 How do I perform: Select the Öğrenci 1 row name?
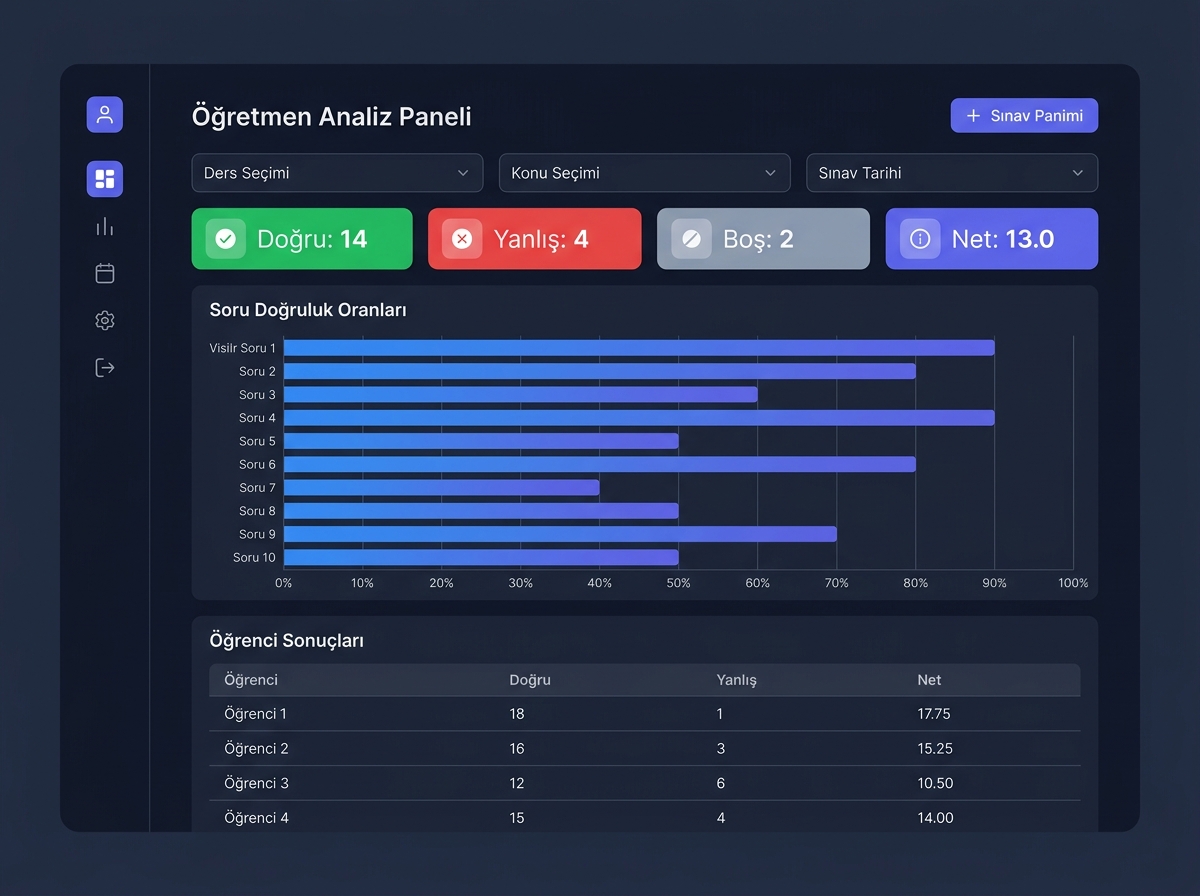[256, 714]
